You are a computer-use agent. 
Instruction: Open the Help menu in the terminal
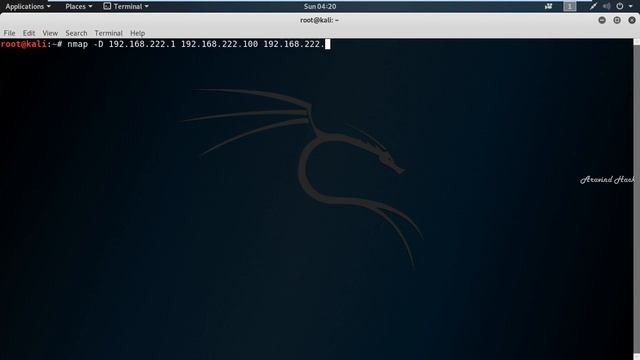click(138, 33)
